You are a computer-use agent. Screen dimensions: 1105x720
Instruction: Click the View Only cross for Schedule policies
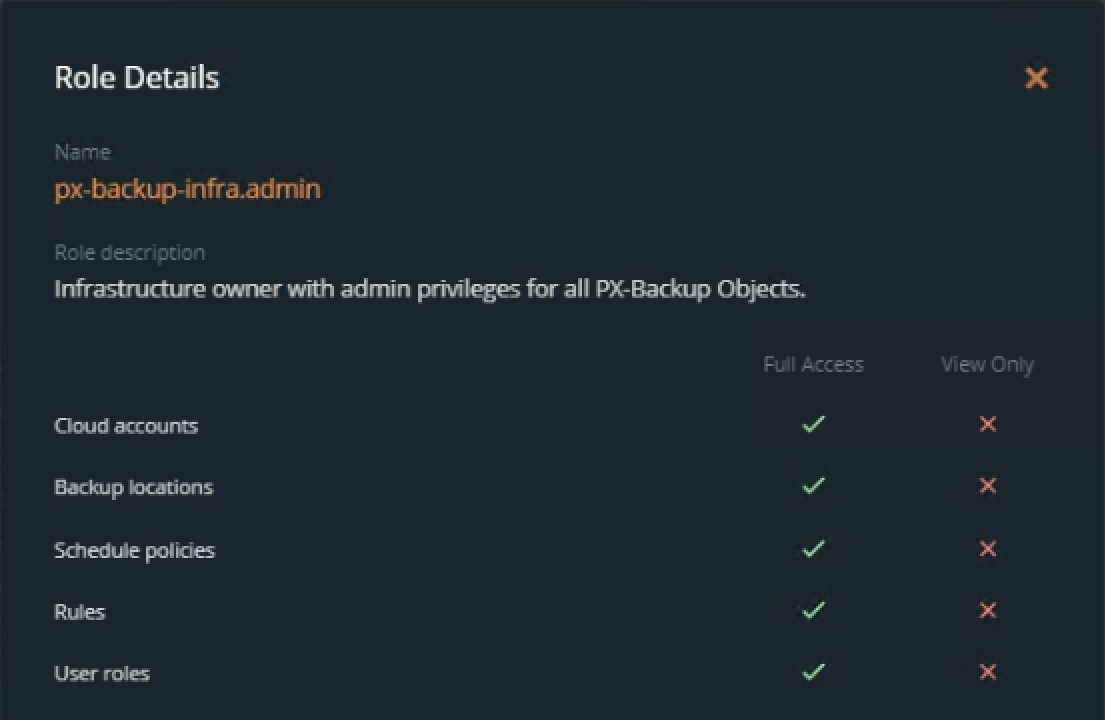pos(988,549)
